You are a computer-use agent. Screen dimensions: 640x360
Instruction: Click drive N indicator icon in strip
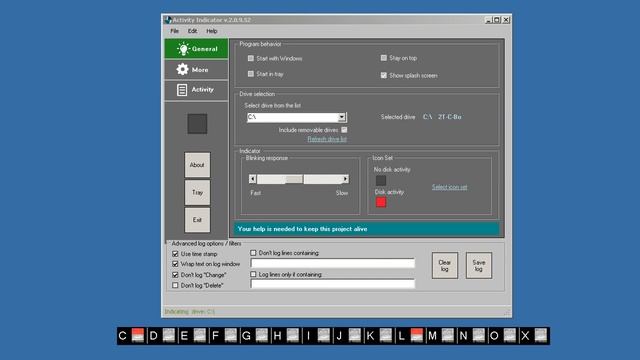coord(479,336)
